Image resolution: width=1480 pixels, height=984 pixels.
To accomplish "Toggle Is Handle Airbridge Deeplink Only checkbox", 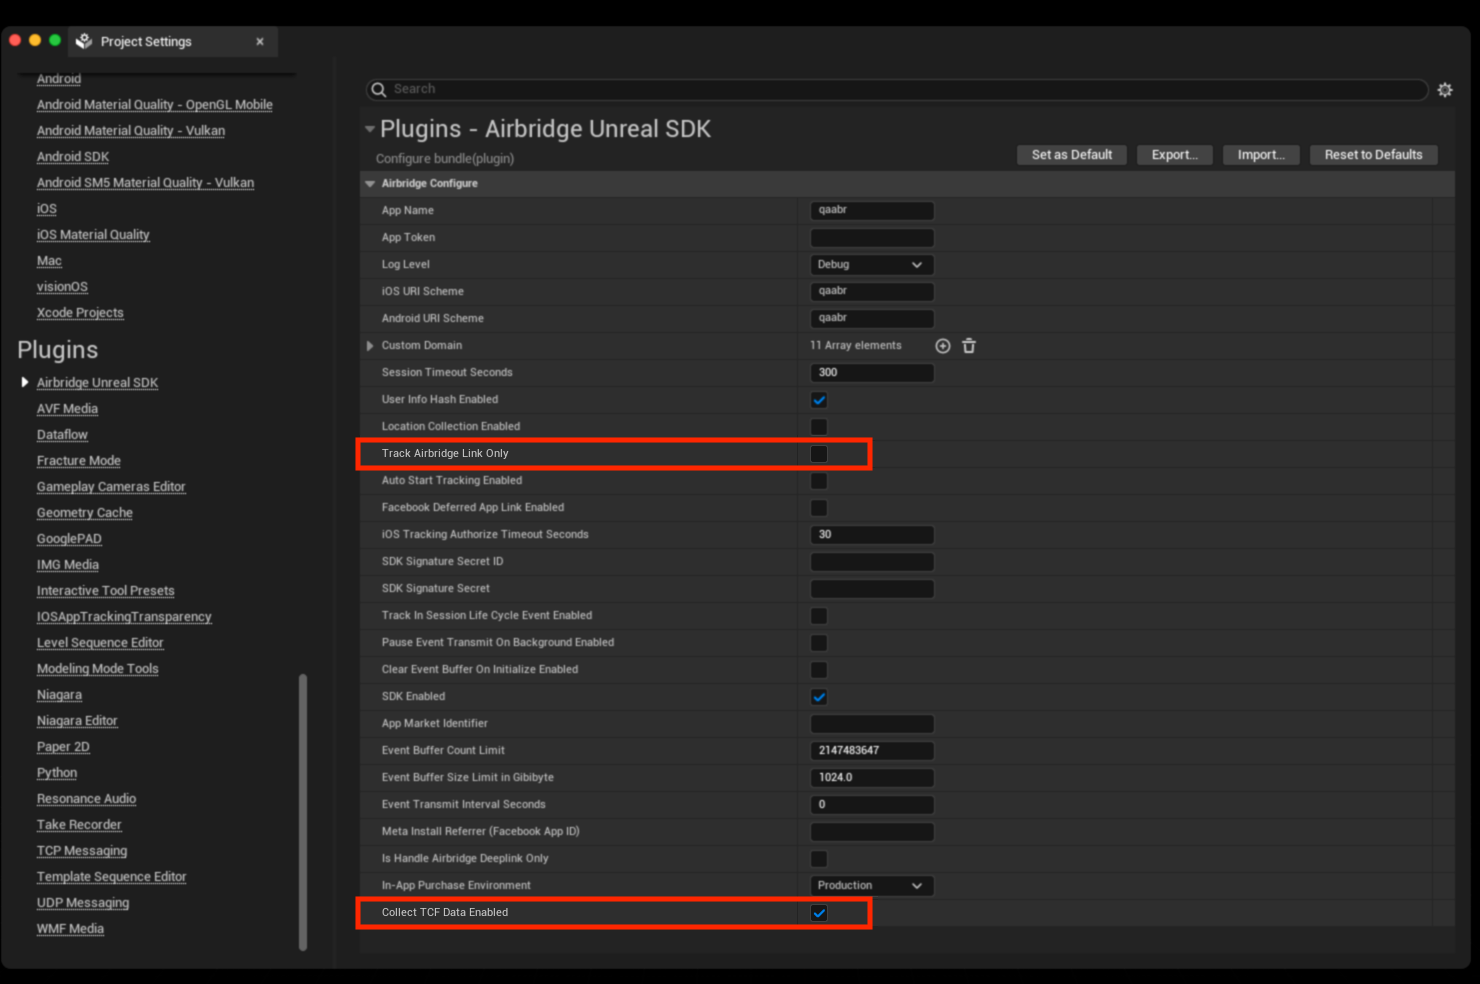I will point(819,859).
